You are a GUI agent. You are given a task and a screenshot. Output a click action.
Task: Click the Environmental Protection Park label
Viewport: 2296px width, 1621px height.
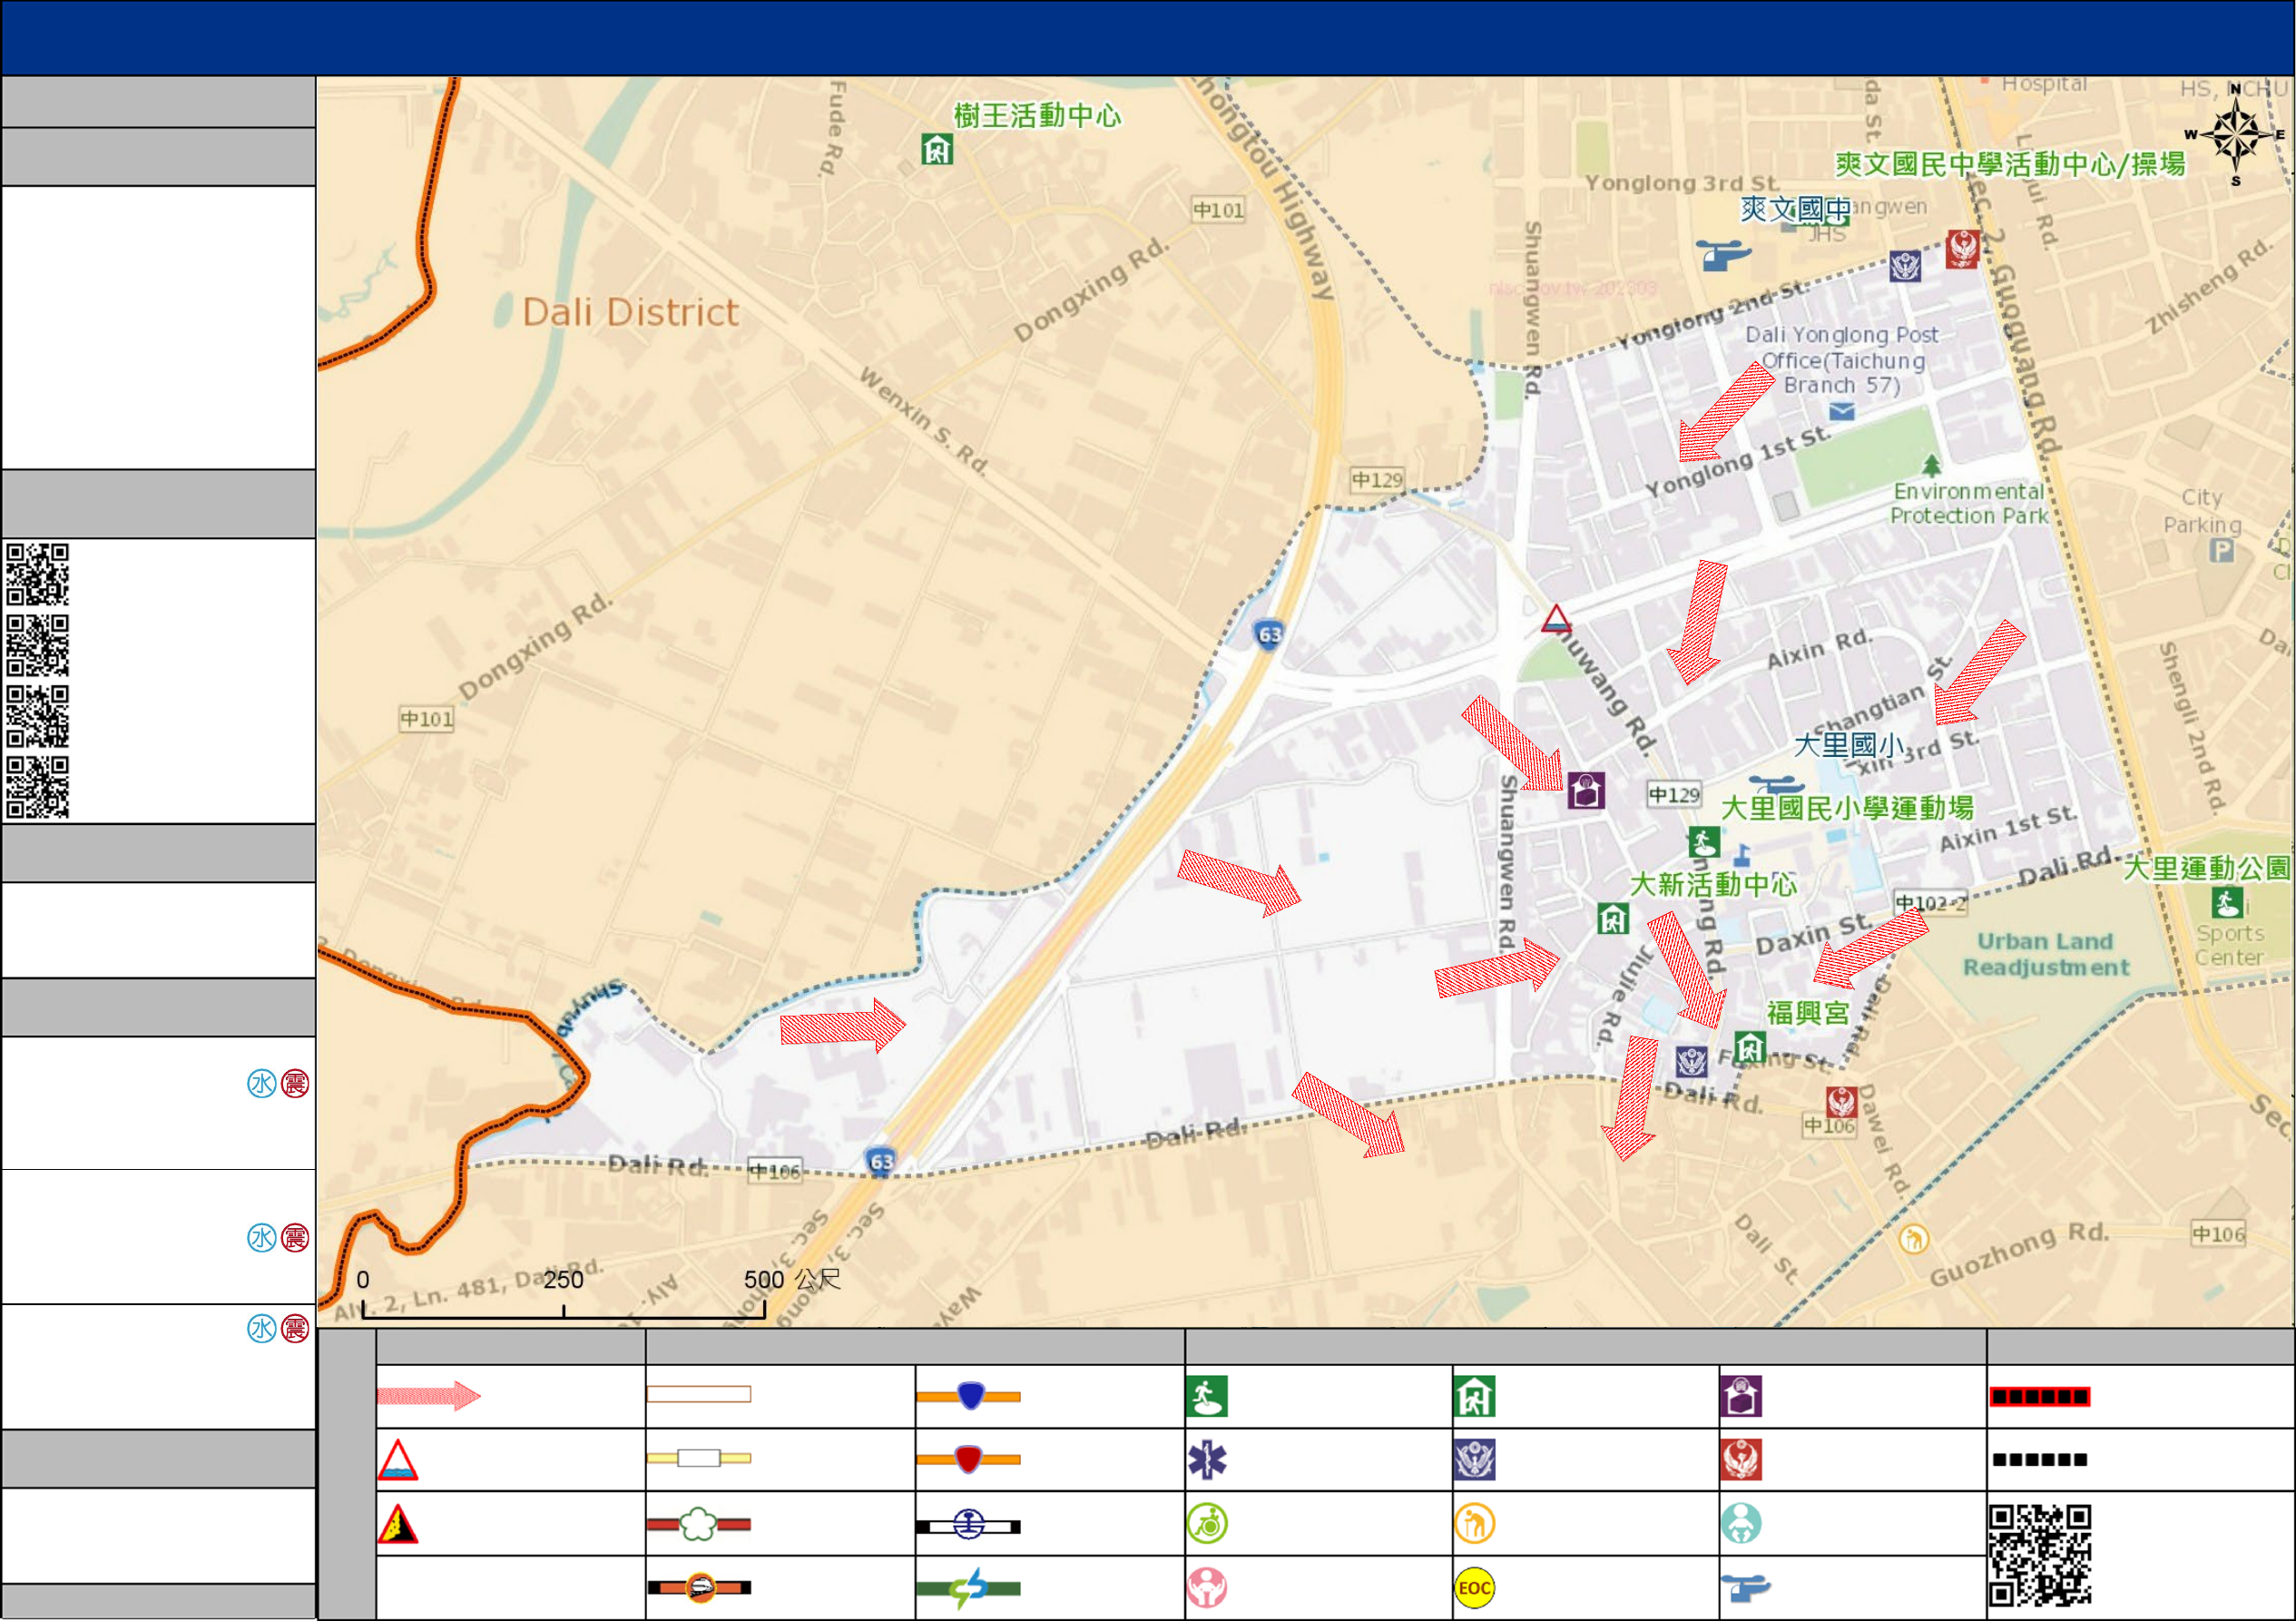1969,503
